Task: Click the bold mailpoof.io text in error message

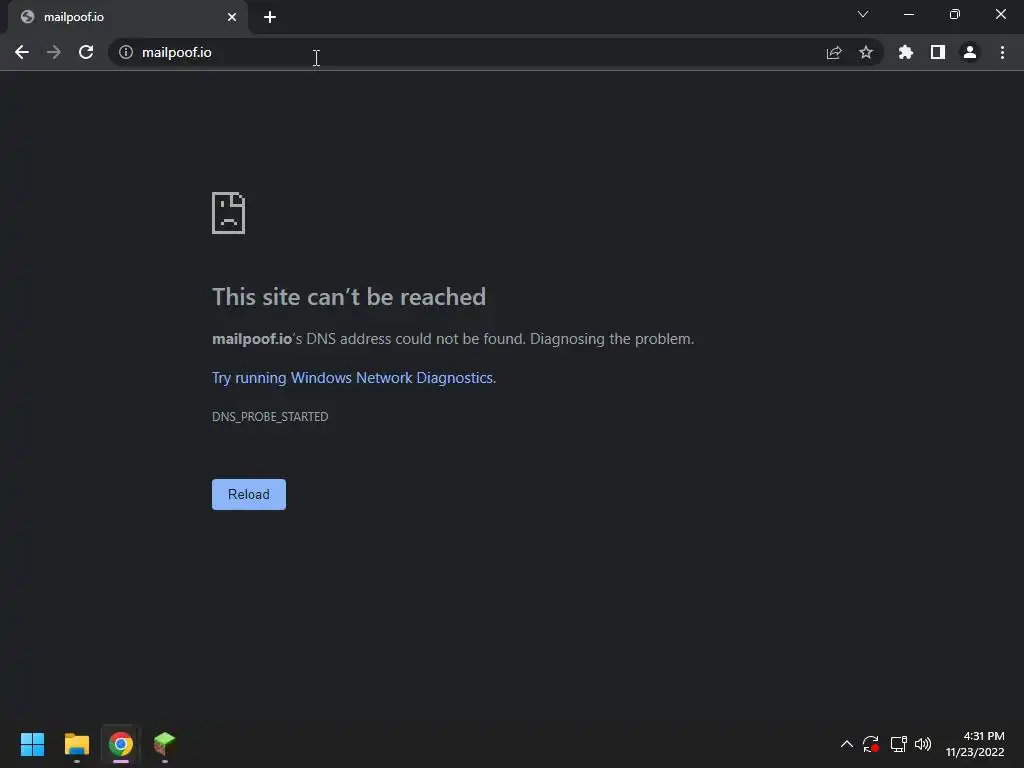Action: click(252, 339)
